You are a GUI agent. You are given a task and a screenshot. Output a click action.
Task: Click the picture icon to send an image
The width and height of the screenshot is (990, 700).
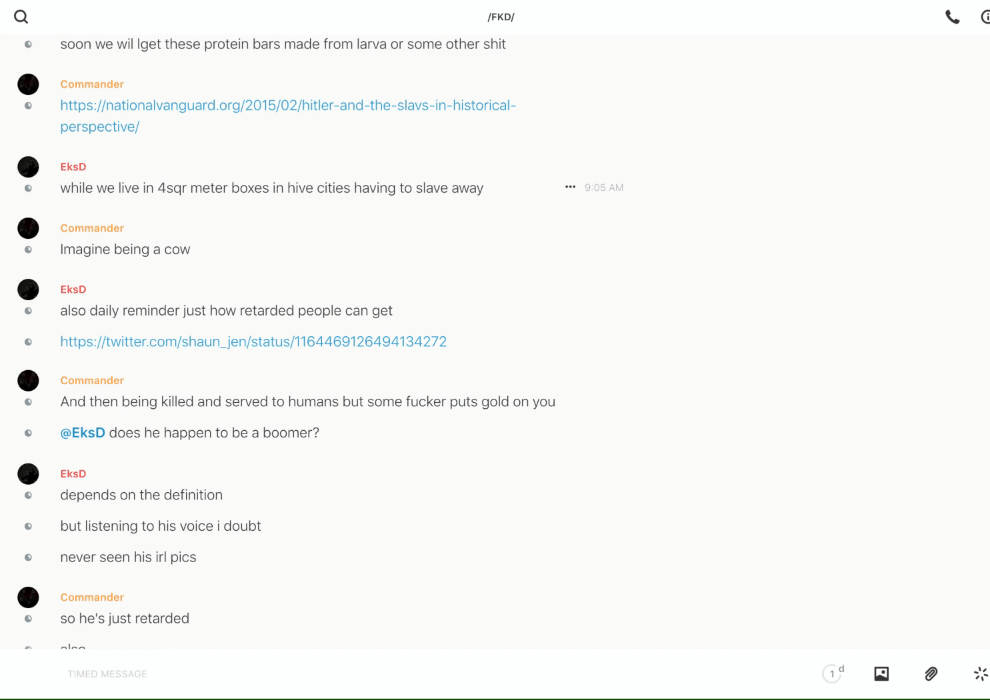(881, 674)
